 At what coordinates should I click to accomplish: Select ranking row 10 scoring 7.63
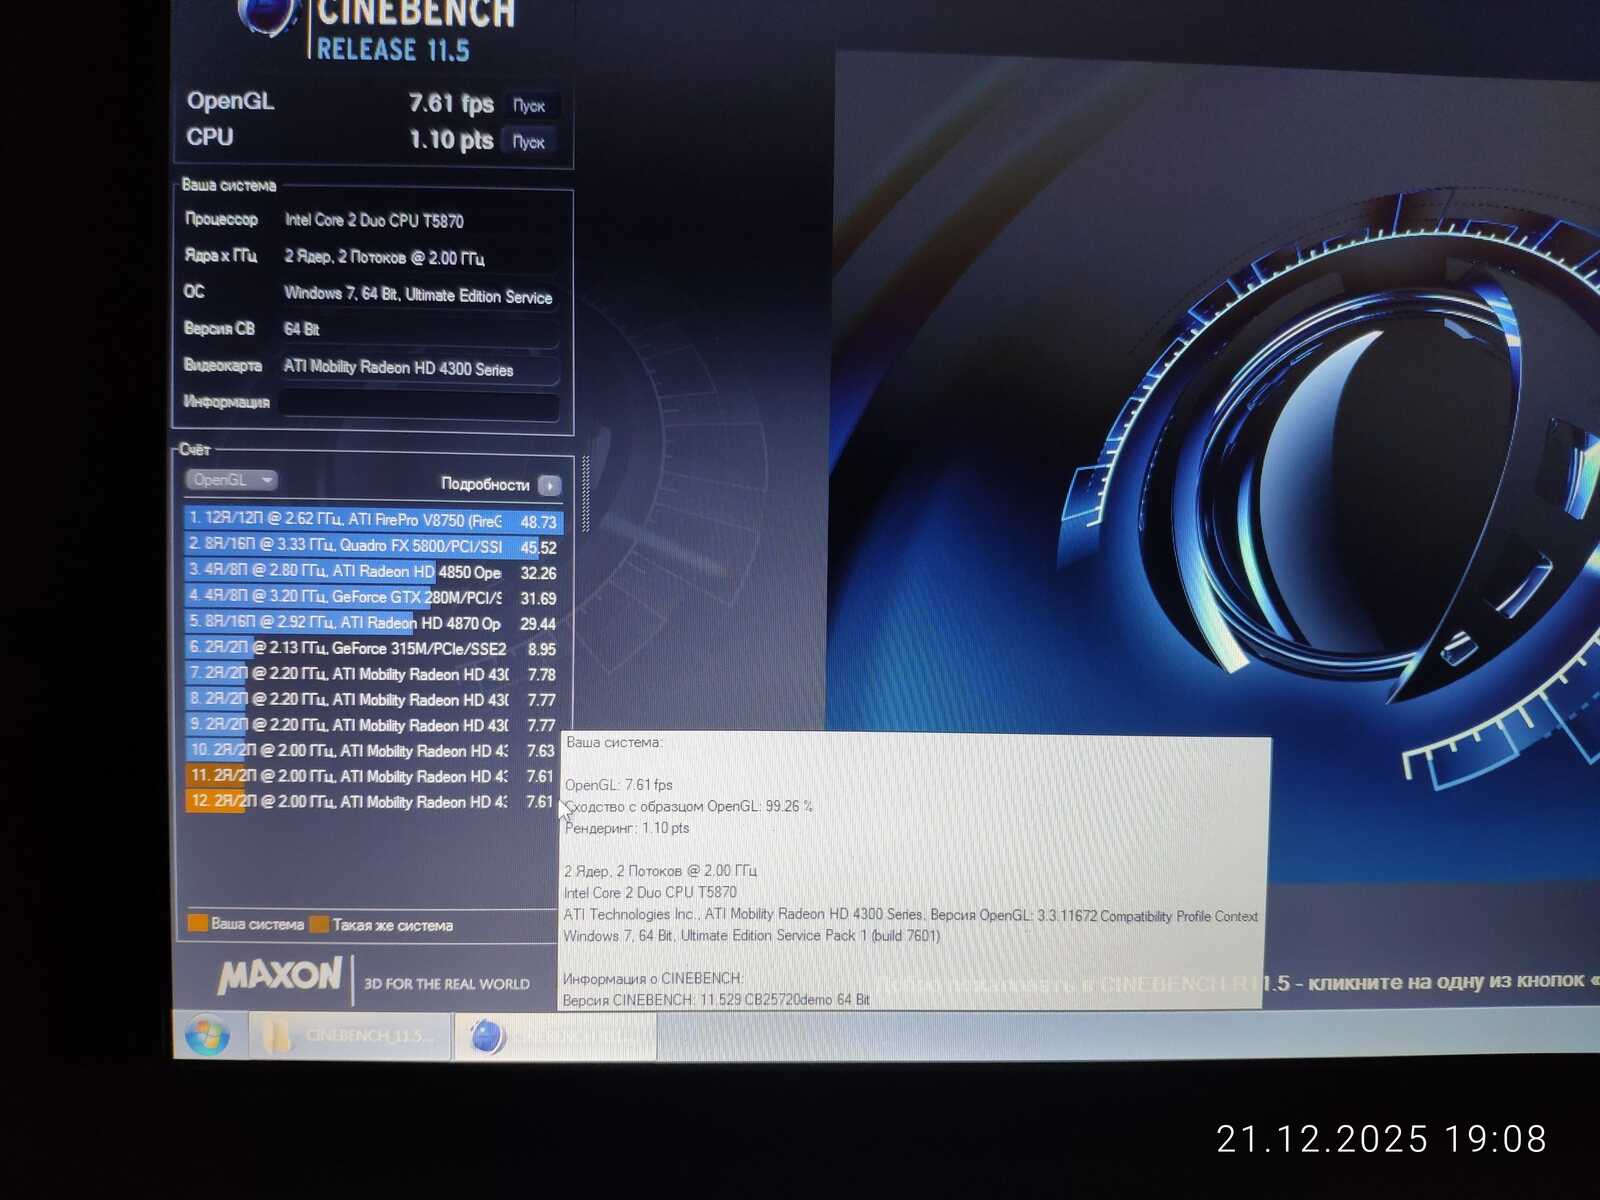(x=373, y=750)
